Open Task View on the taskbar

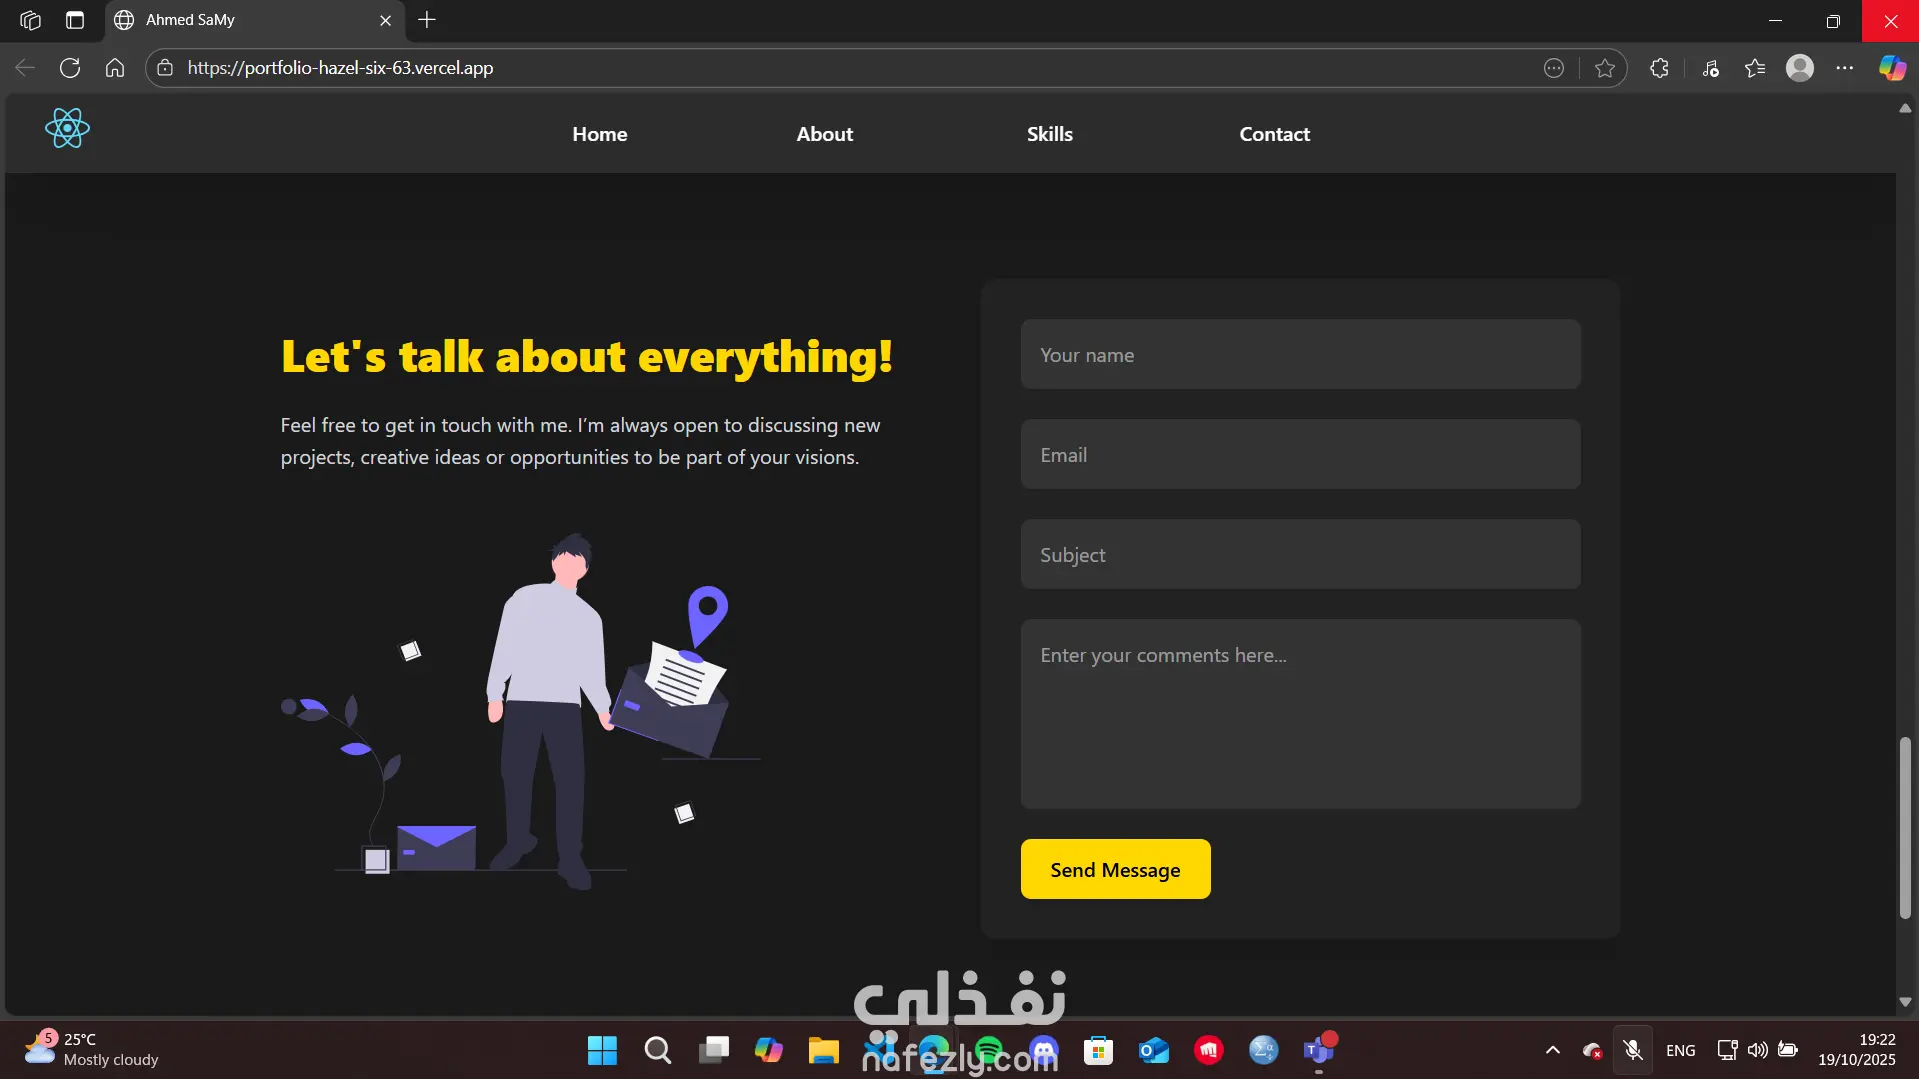tap(714, 1051)
